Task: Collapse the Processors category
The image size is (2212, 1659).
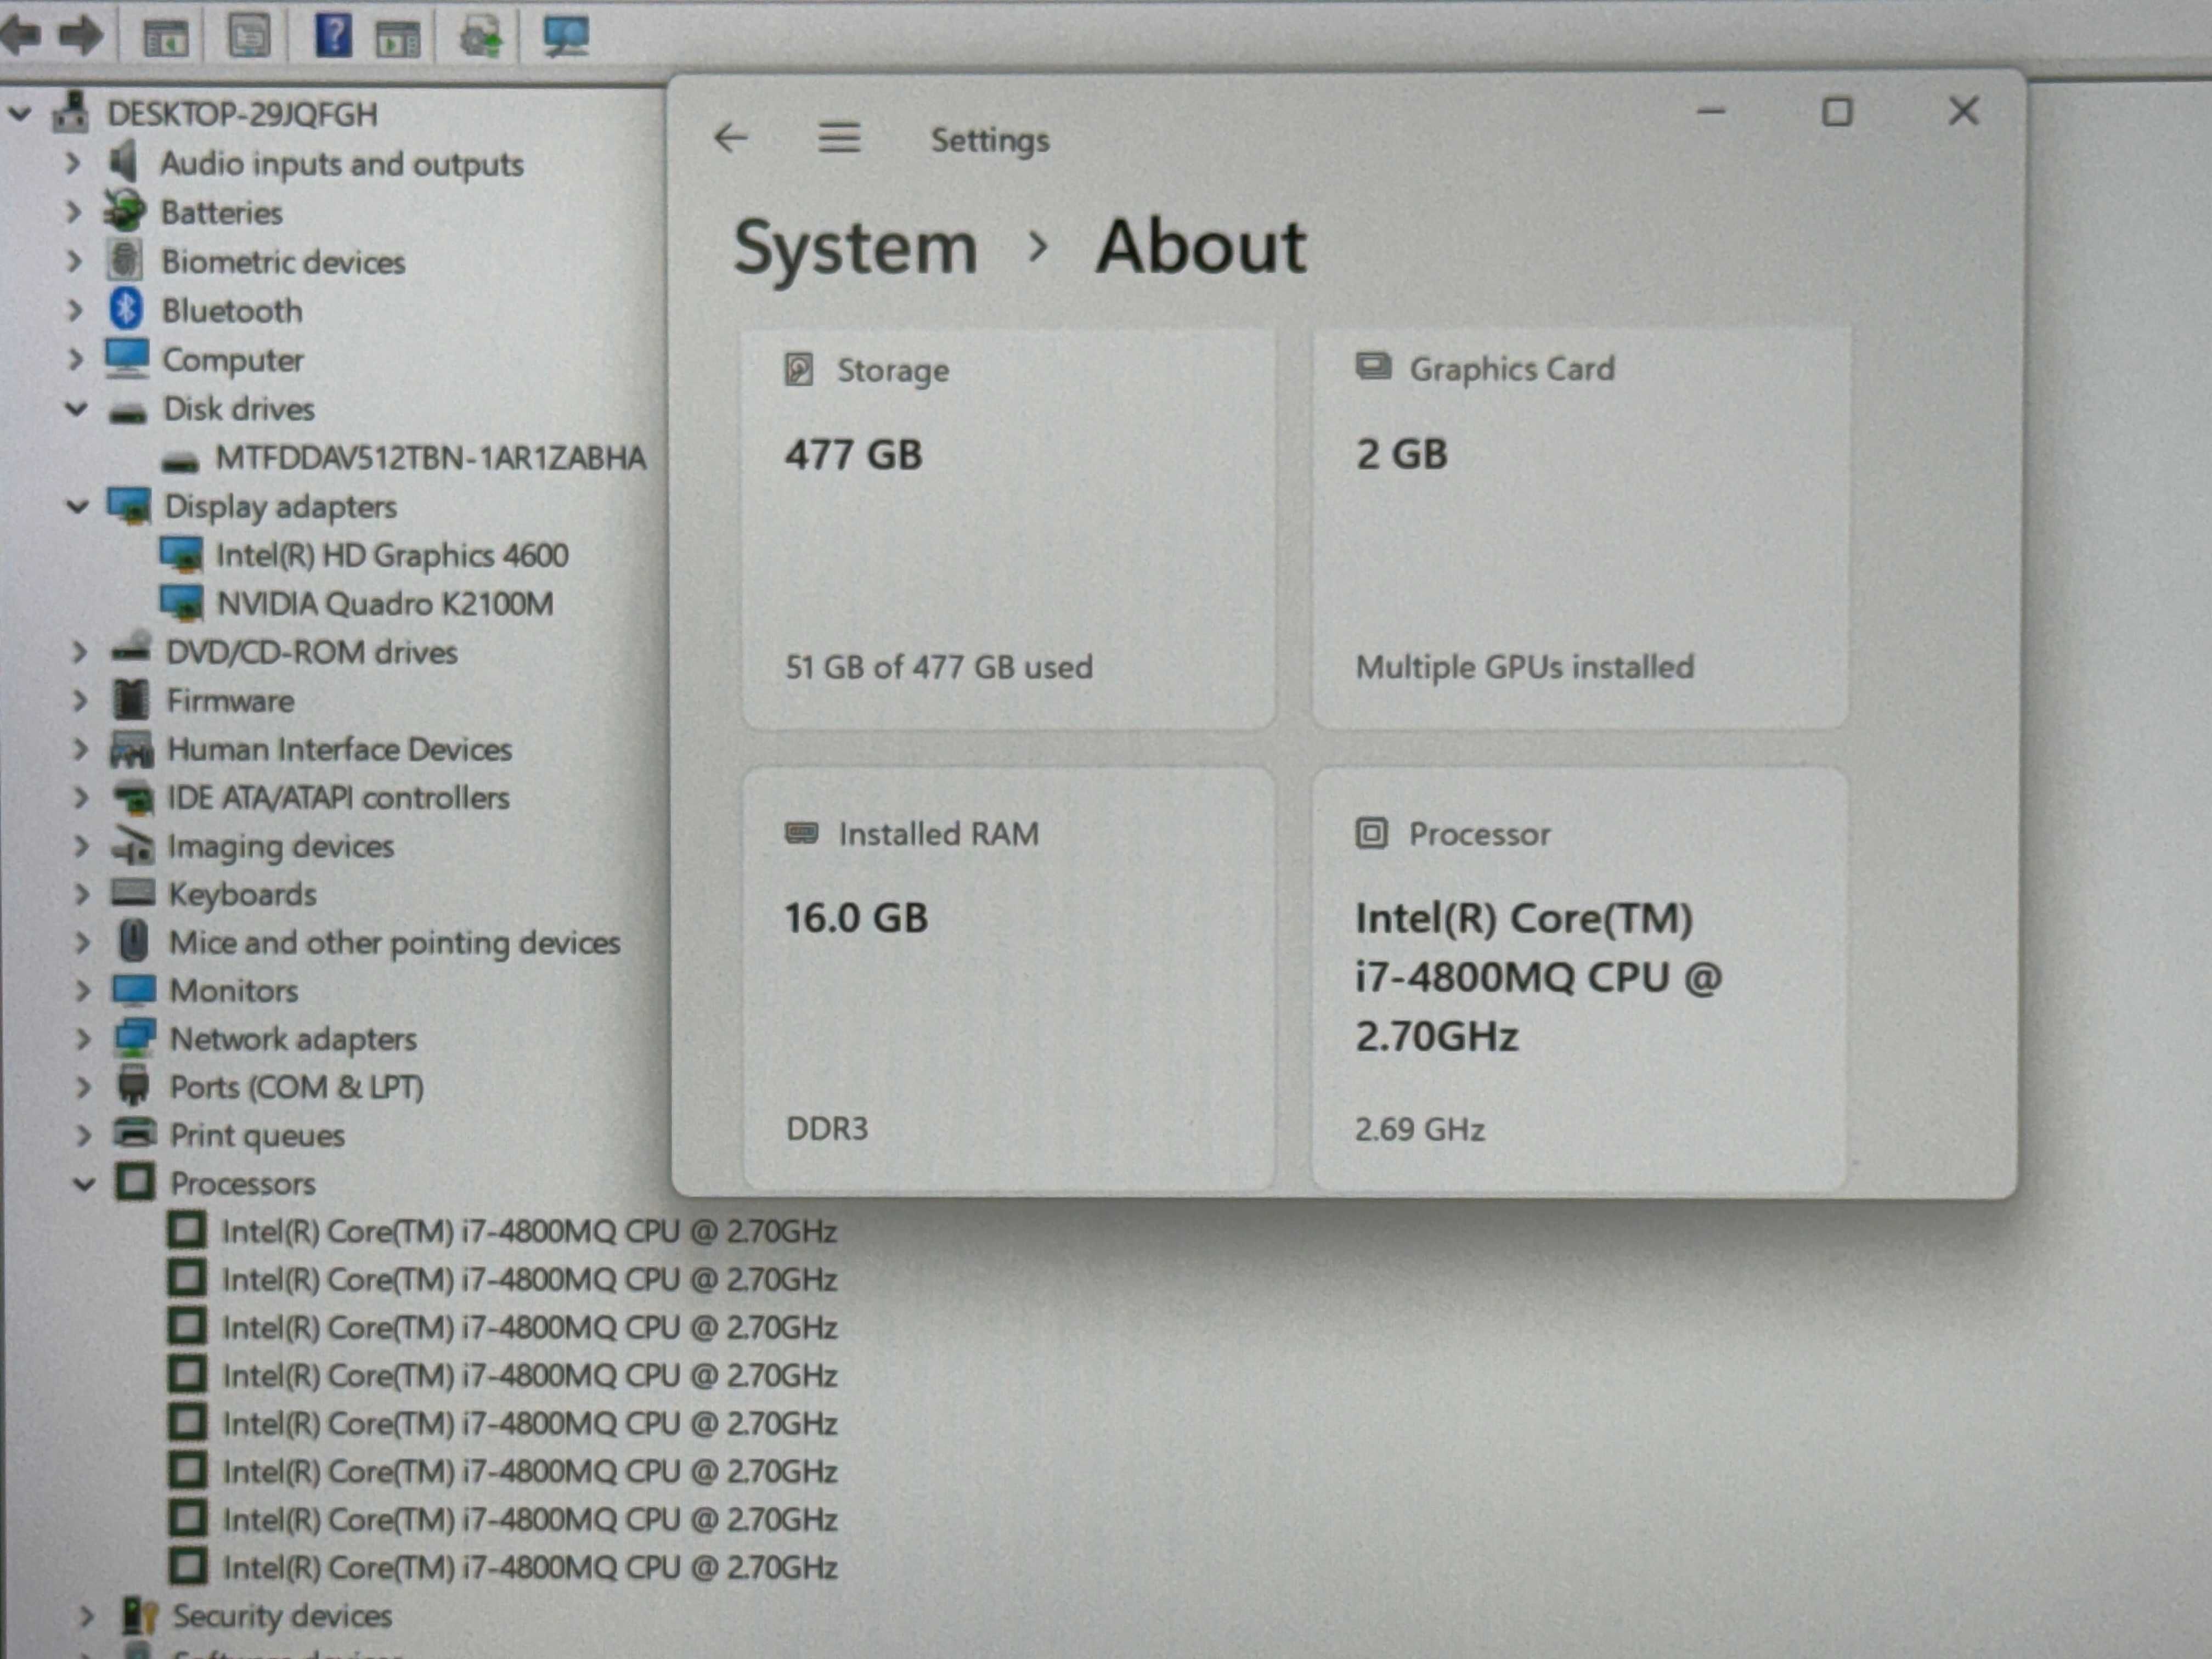Action: 85,1184
